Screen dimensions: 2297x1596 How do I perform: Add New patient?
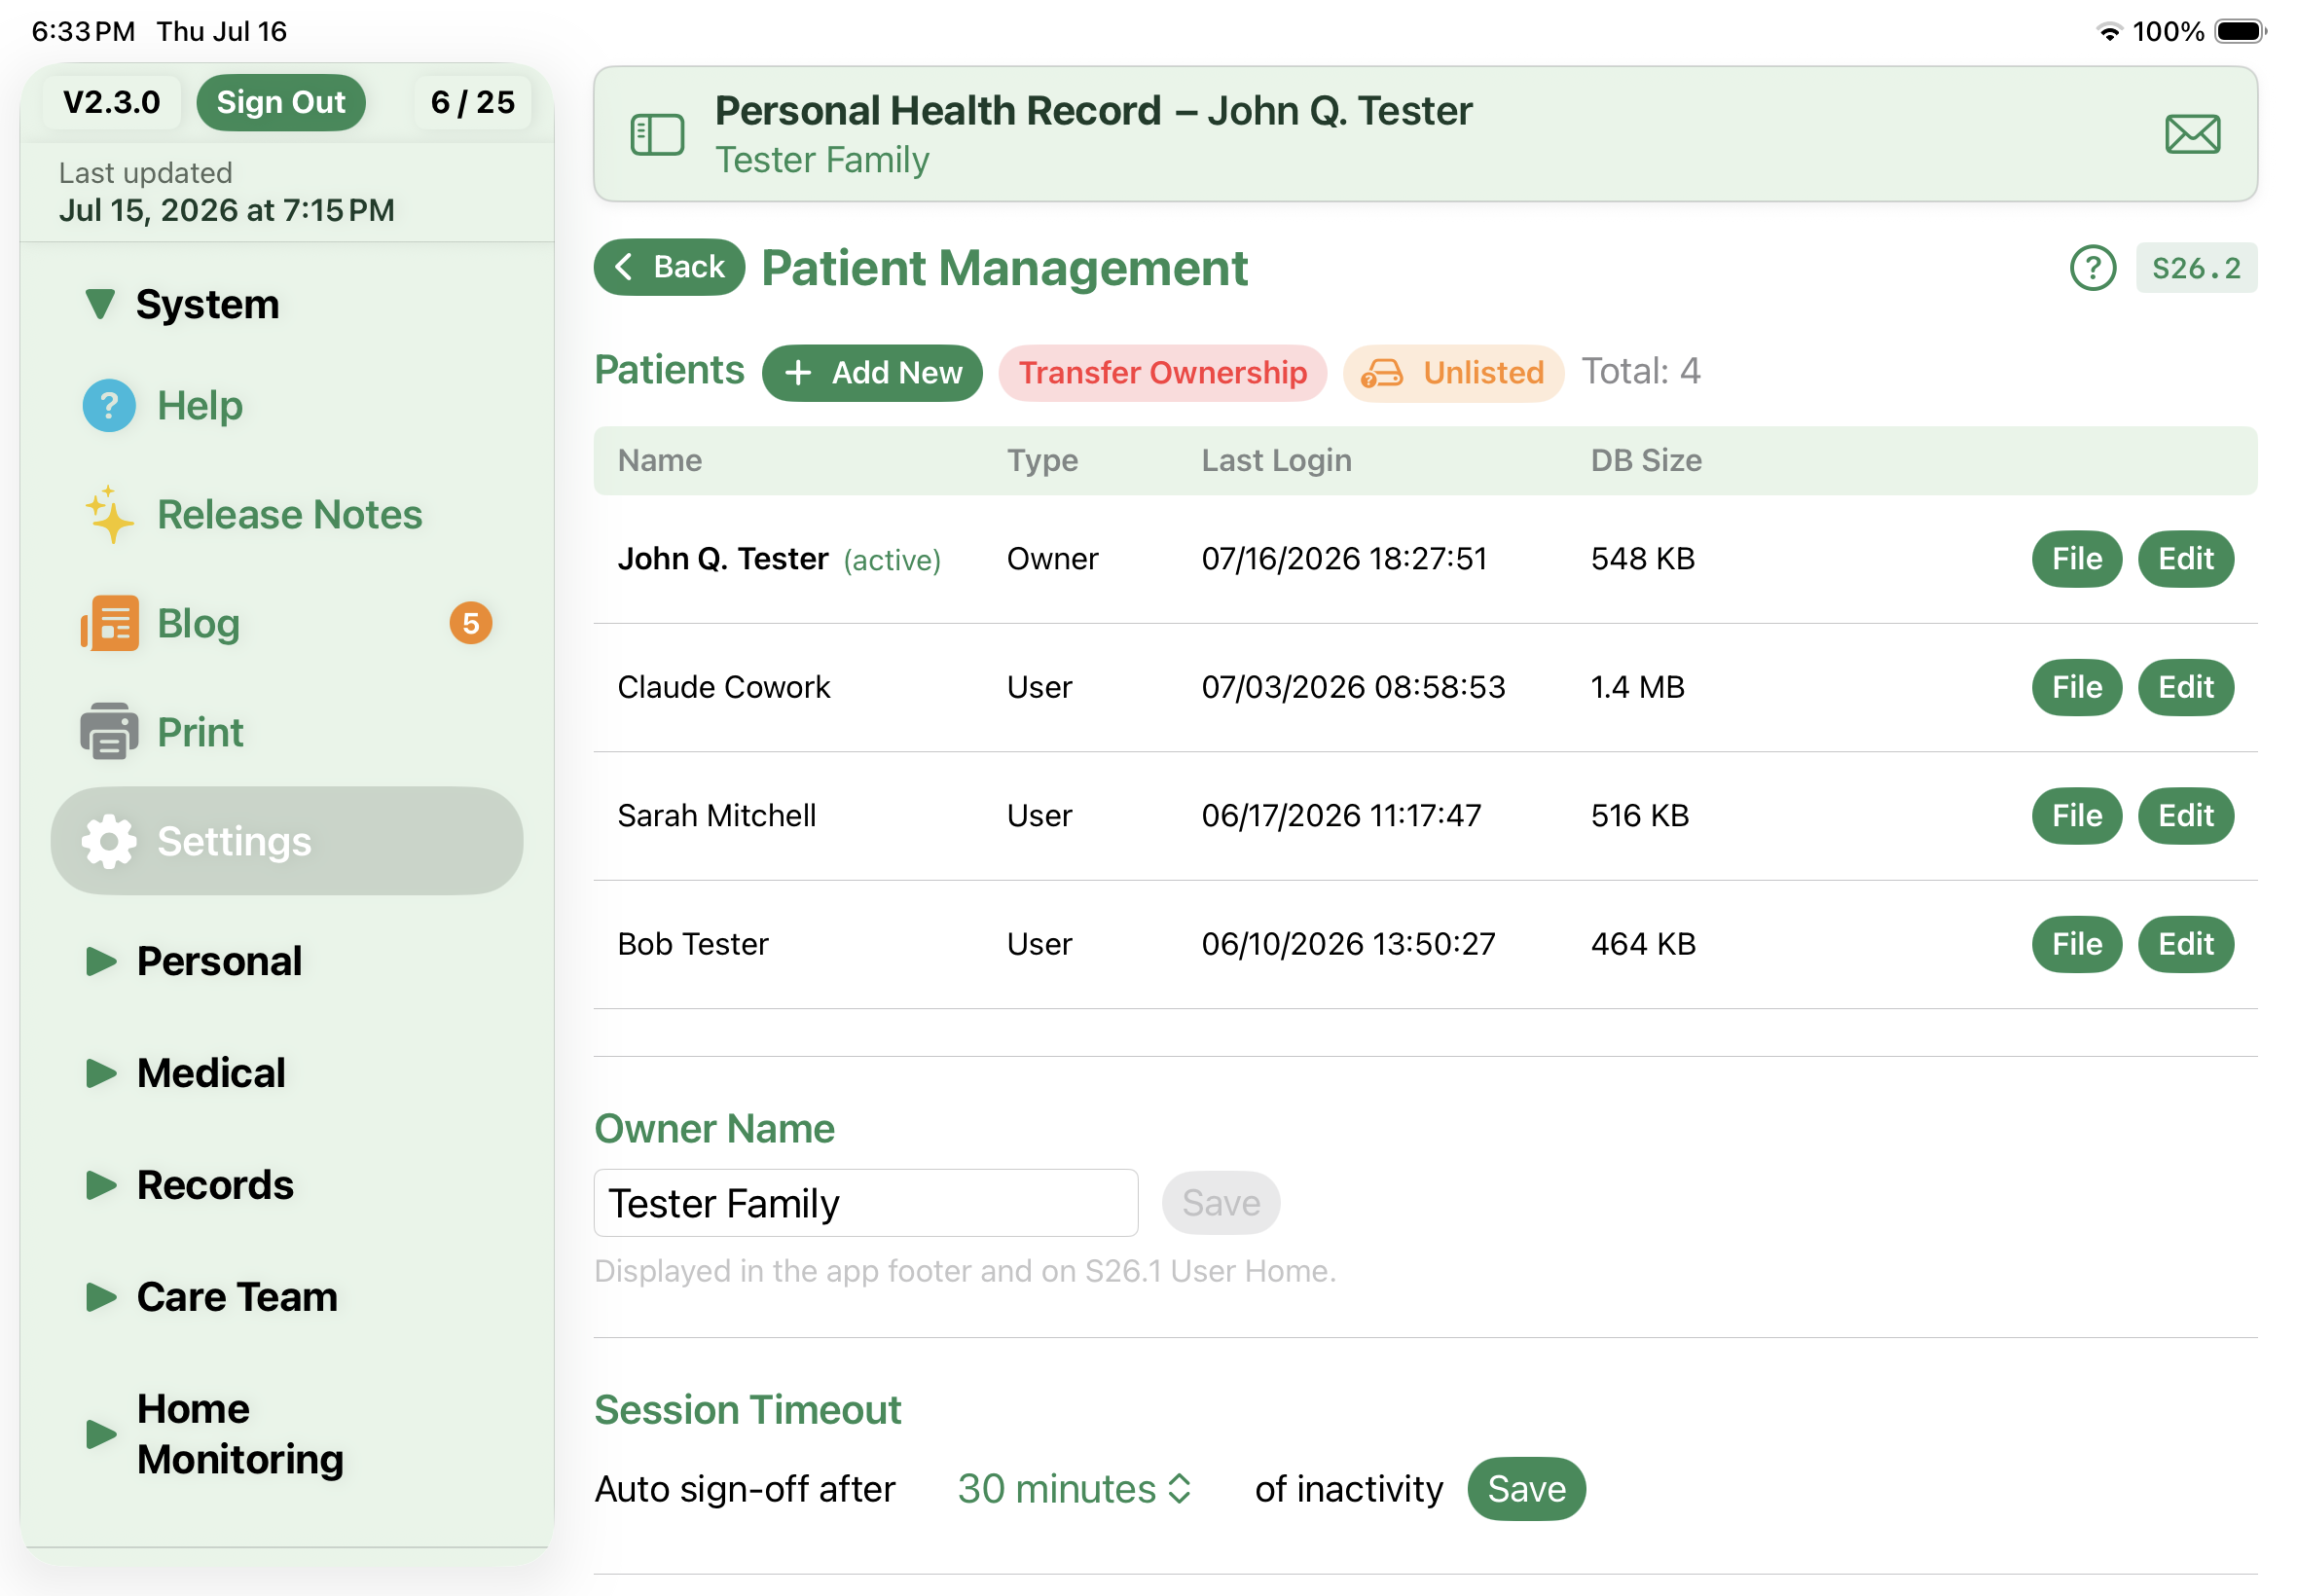[x=872, y=373]
